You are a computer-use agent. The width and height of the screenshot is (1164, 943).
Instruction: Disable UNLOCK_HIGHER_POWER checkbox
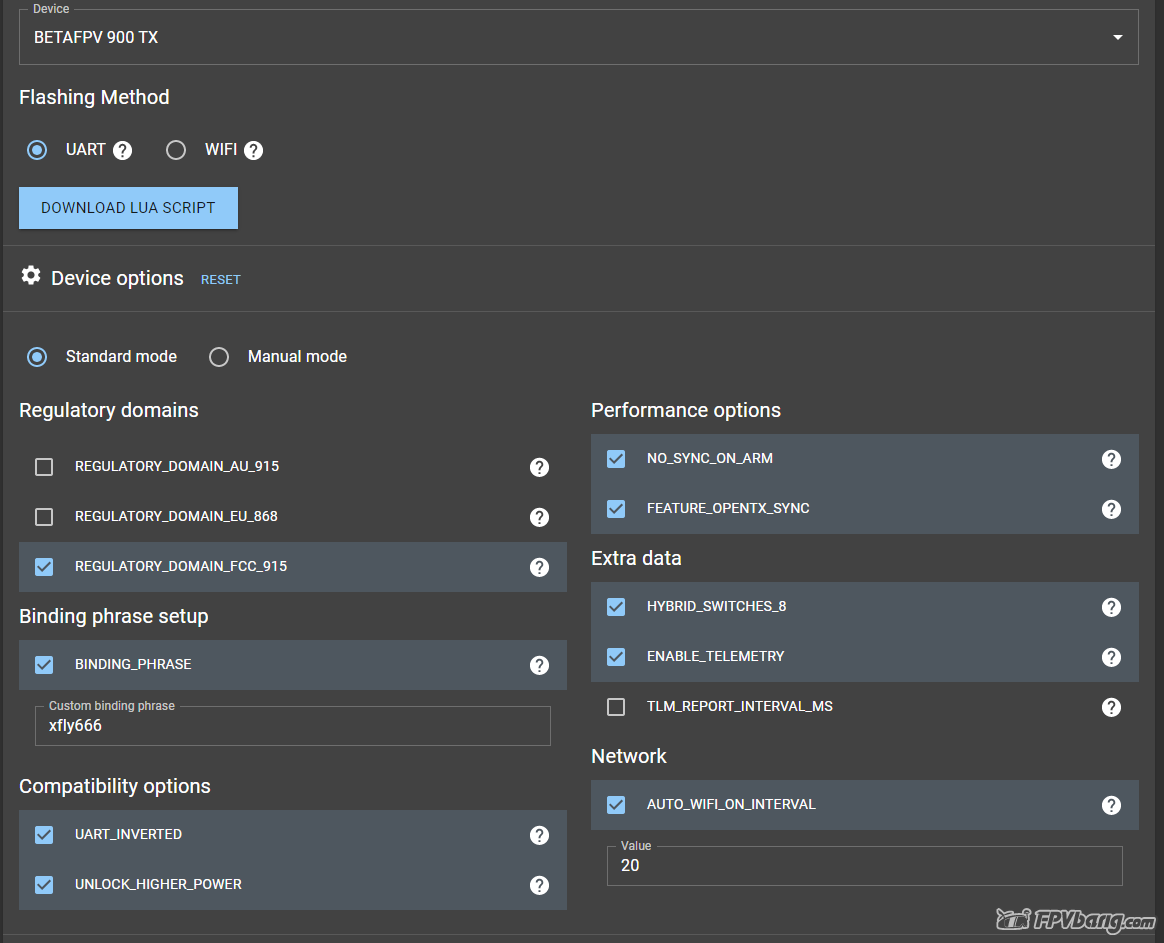point(44,885)
